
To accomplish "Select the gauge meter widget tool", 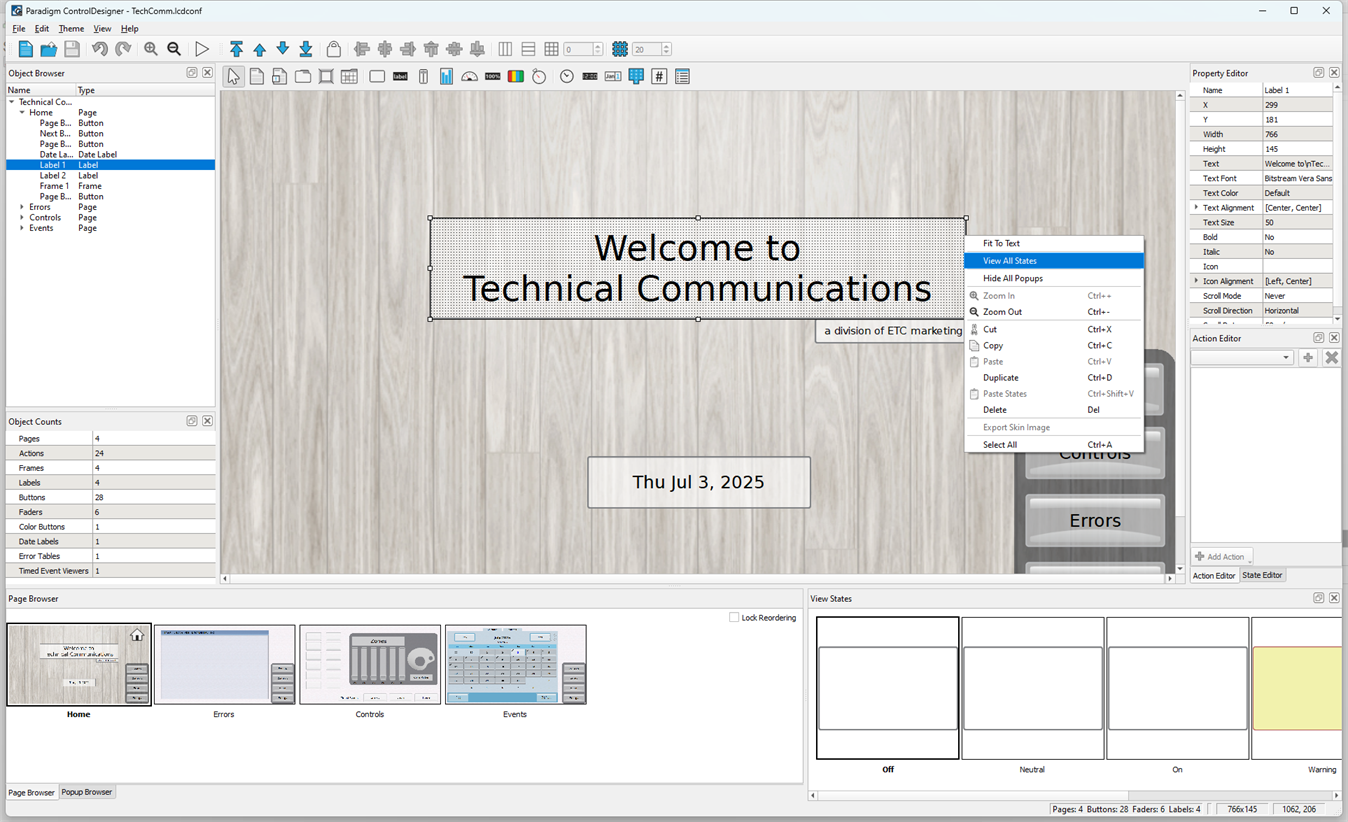I will (469, 77).
